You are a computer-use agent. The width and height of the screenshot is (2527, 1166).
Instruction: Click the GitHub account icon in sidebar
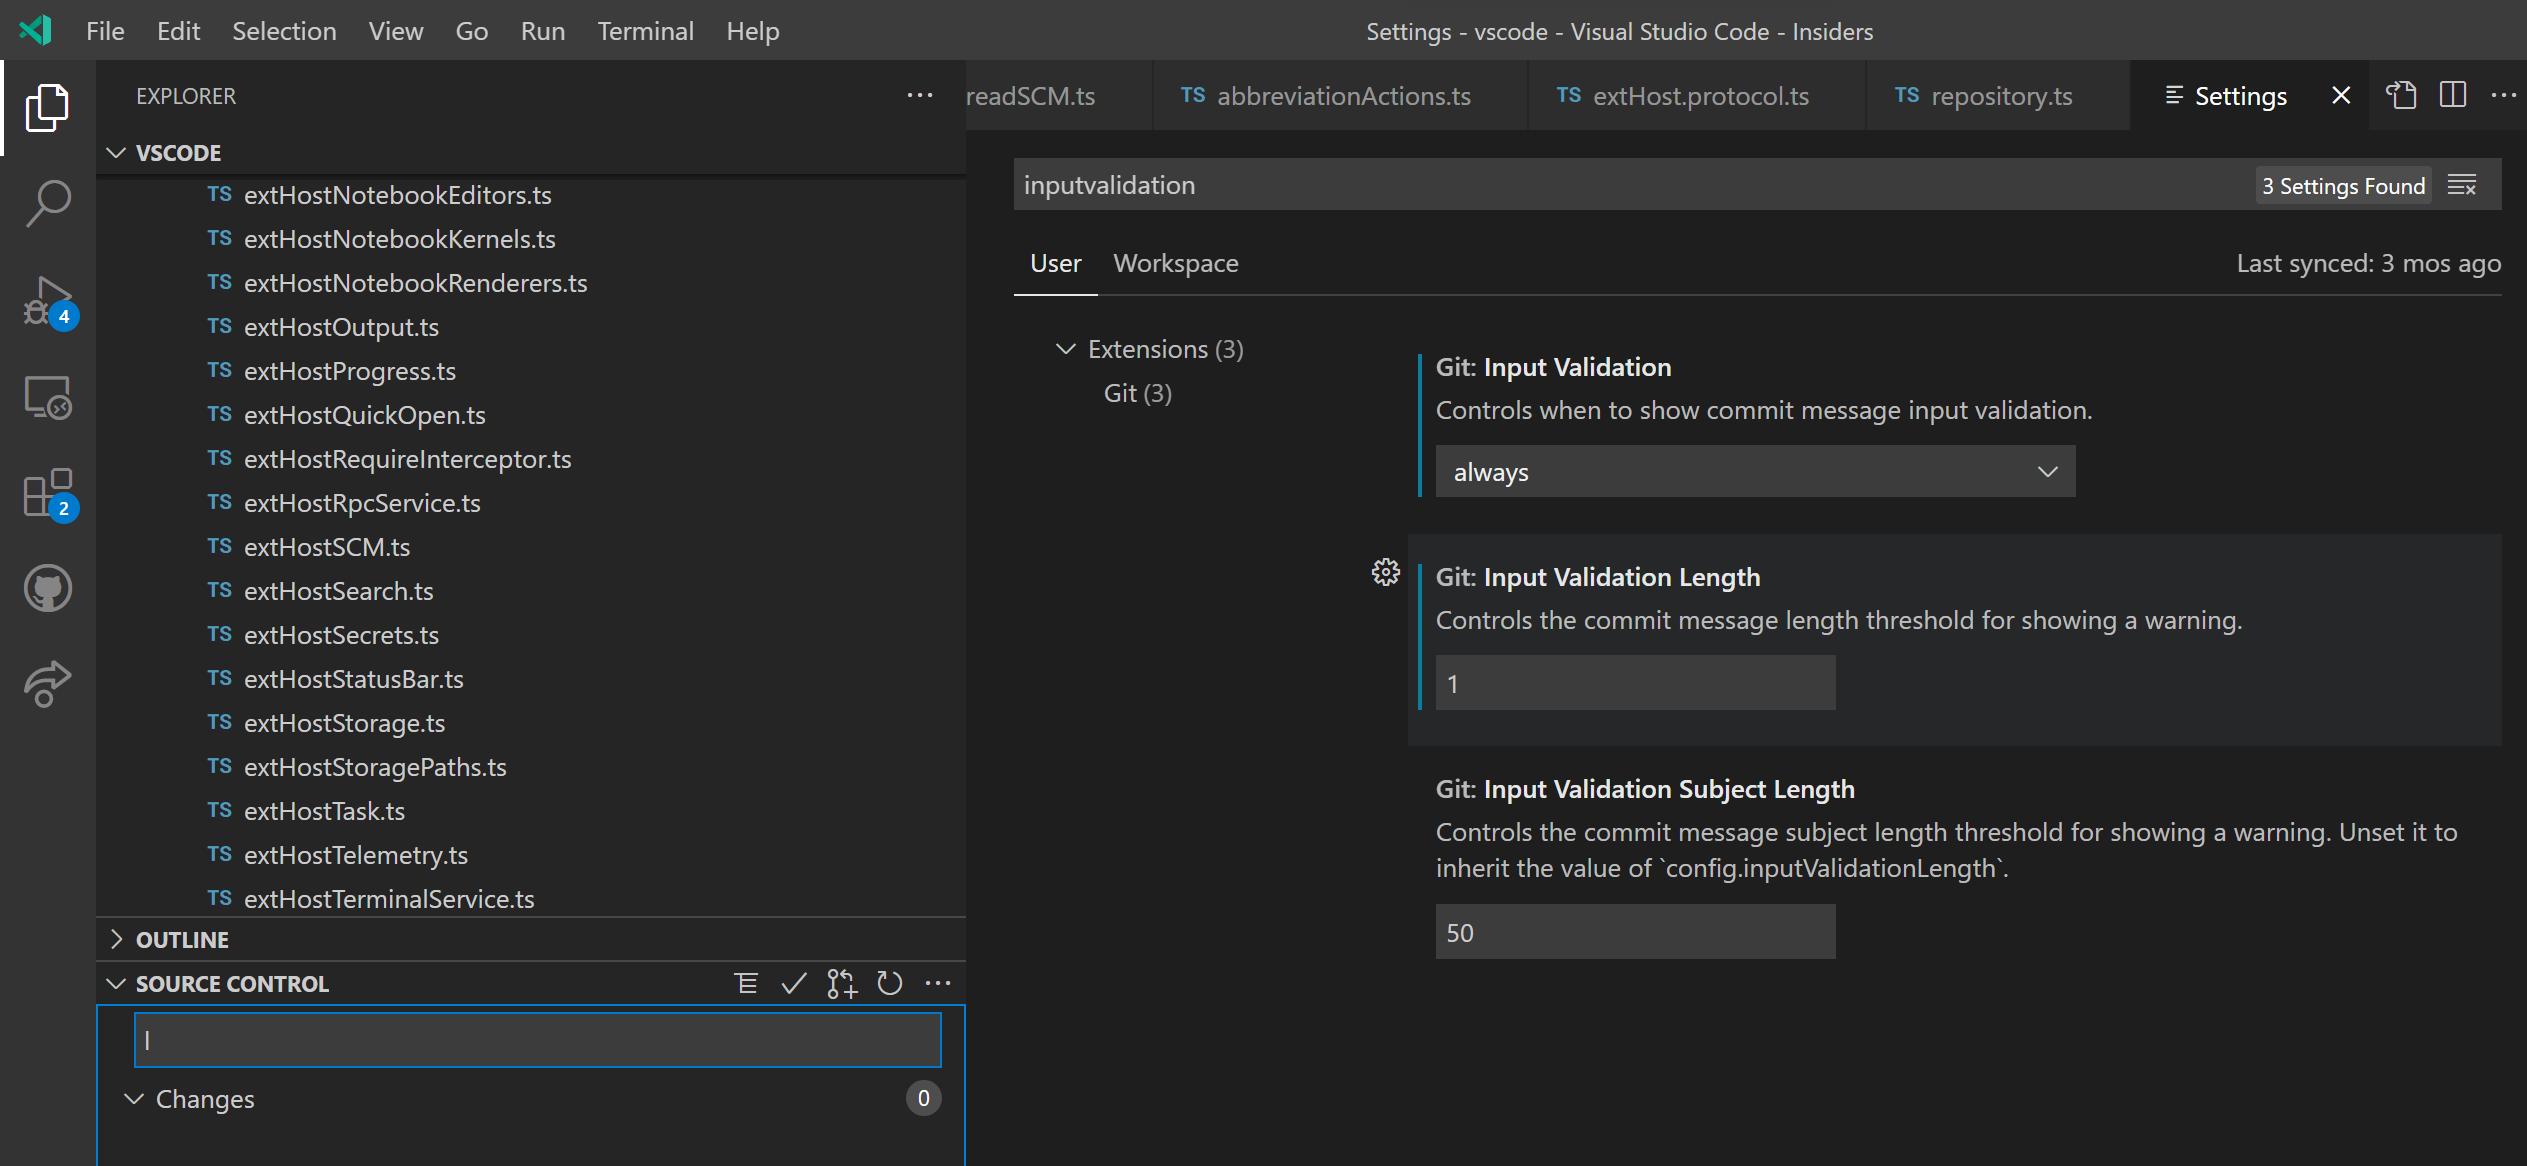(x=47, y=588)
